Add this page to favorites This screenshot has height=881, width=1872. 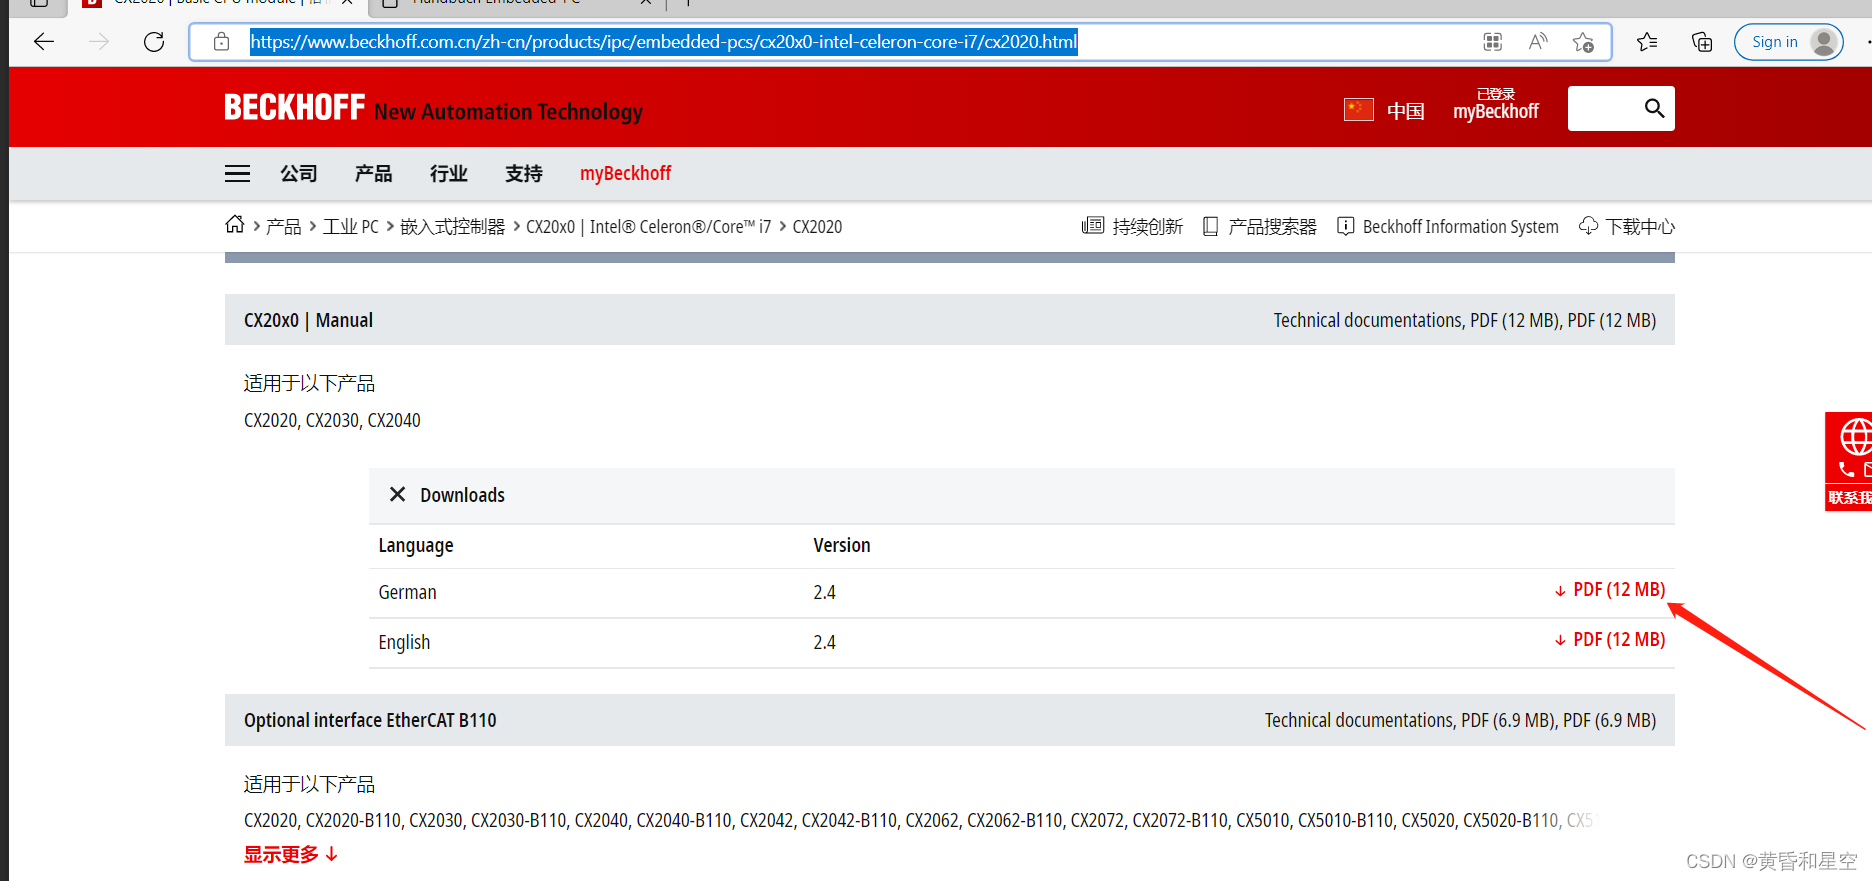point(1583,42)
